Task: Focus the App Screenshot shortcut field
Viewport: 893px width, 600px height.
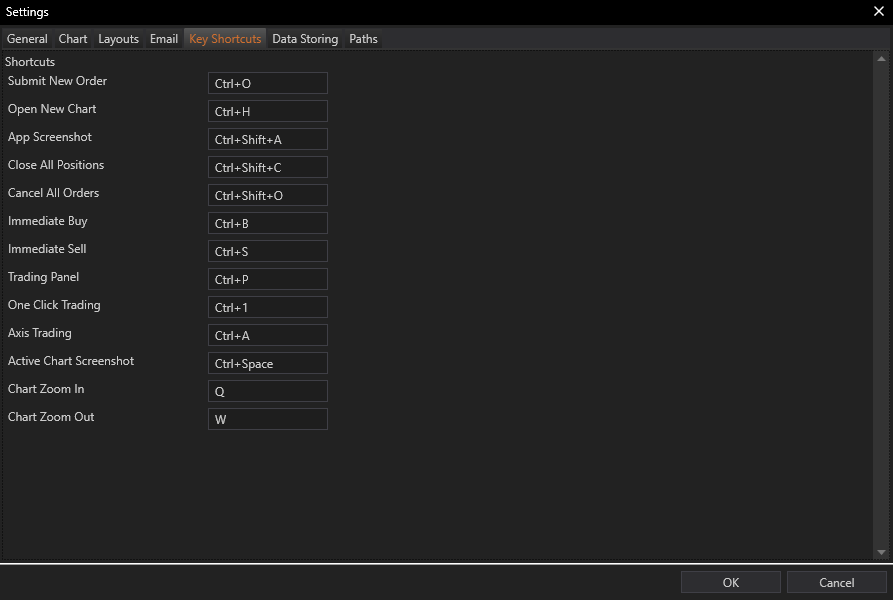Action: pyautogui.click(x=267, y=139)
